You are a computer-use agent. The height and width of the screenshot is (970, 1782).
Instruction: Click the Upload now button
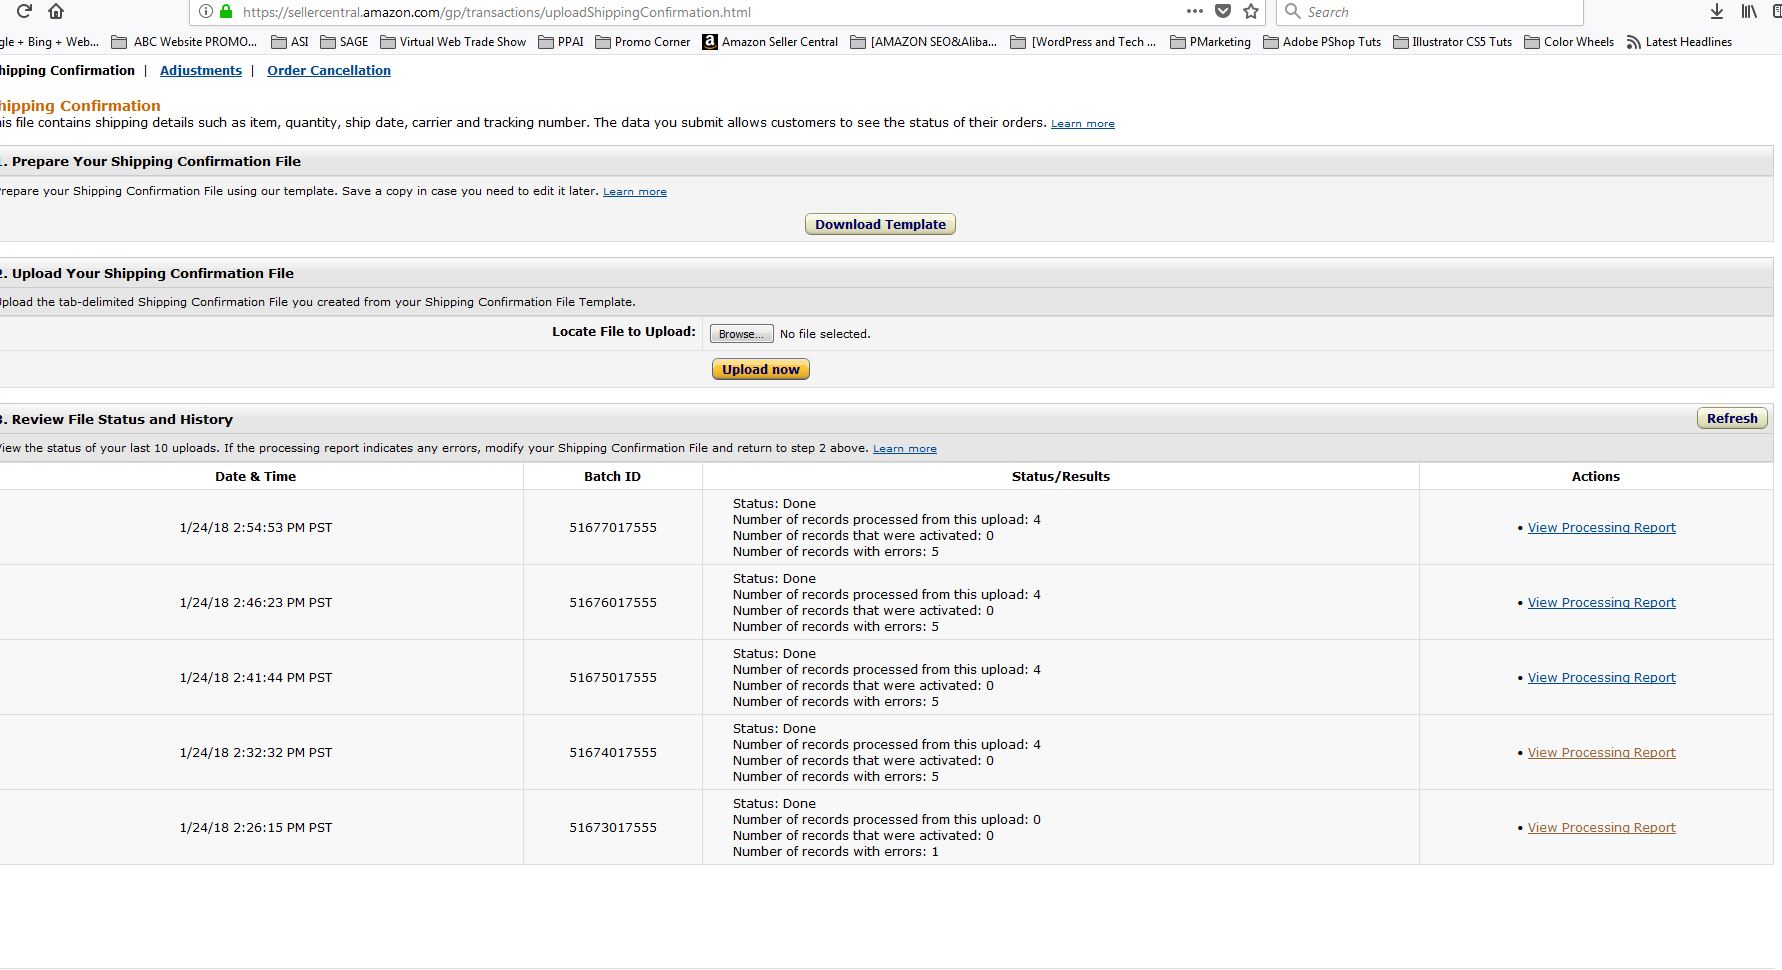[x=761, y=369]
